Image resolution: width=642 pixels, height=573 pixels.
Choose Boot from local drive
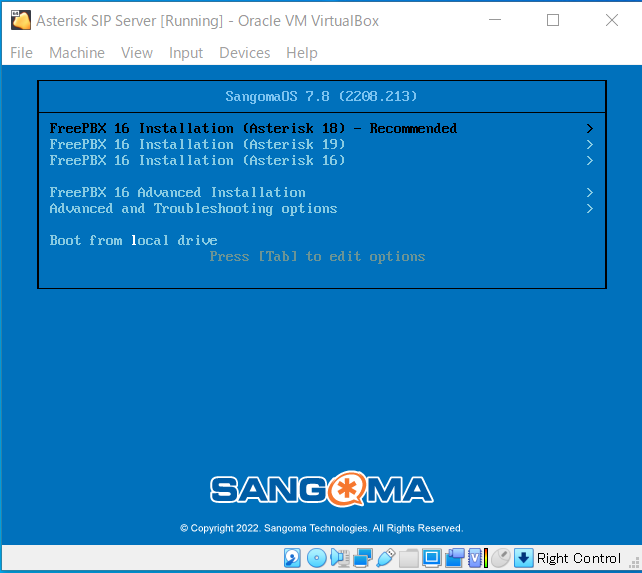(x=321, y=240)
